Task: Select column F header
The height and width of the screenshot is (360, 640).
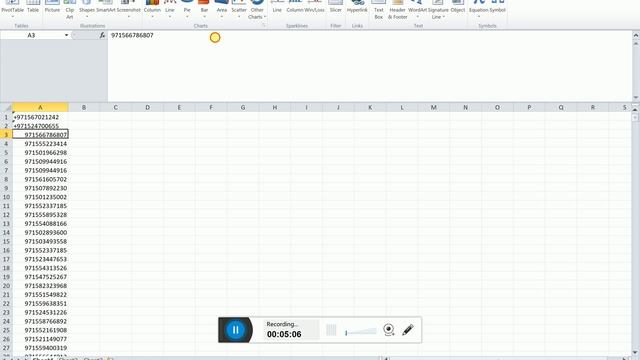Action: [x=211, y=107]
